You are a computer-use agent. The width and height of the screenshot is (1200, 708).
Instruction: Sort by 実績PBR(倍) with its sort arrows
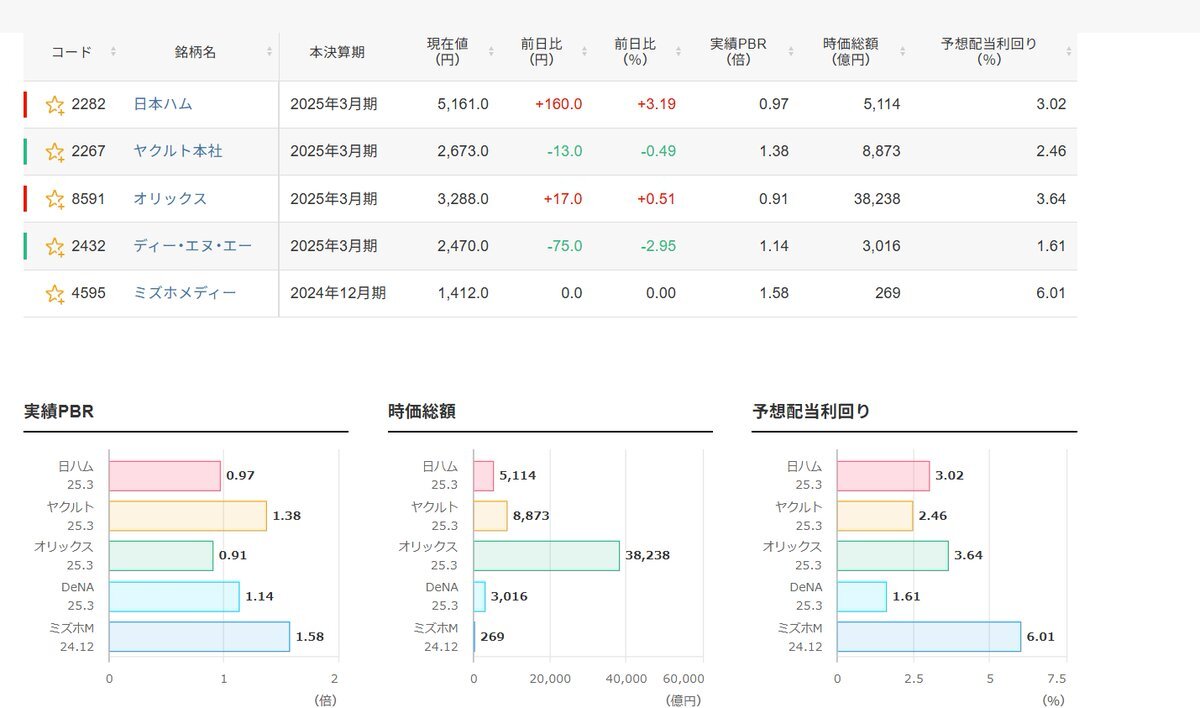(790, 52)
